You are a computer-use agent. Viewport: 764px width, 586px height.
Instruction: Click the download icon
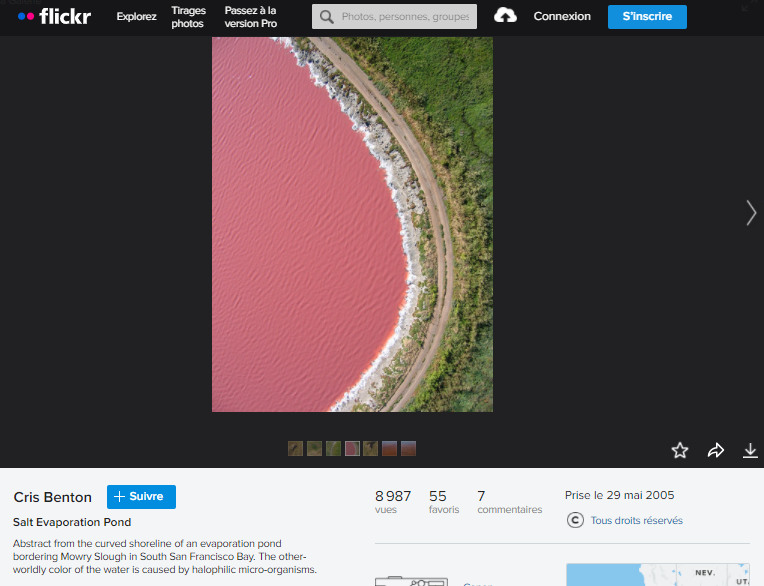[750, 451]
